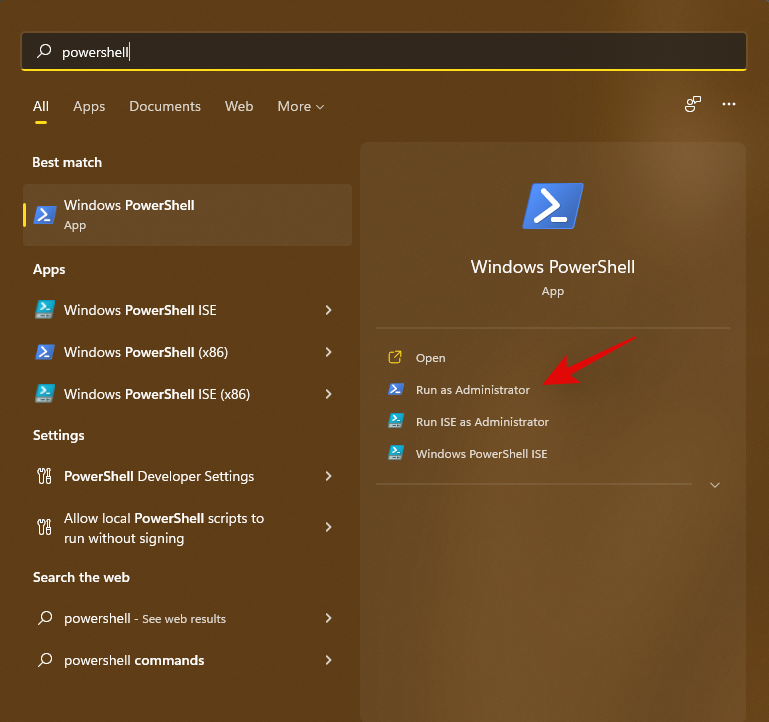
Task: Select the Windows PowerShell best match result
Action: click(187, 215)
